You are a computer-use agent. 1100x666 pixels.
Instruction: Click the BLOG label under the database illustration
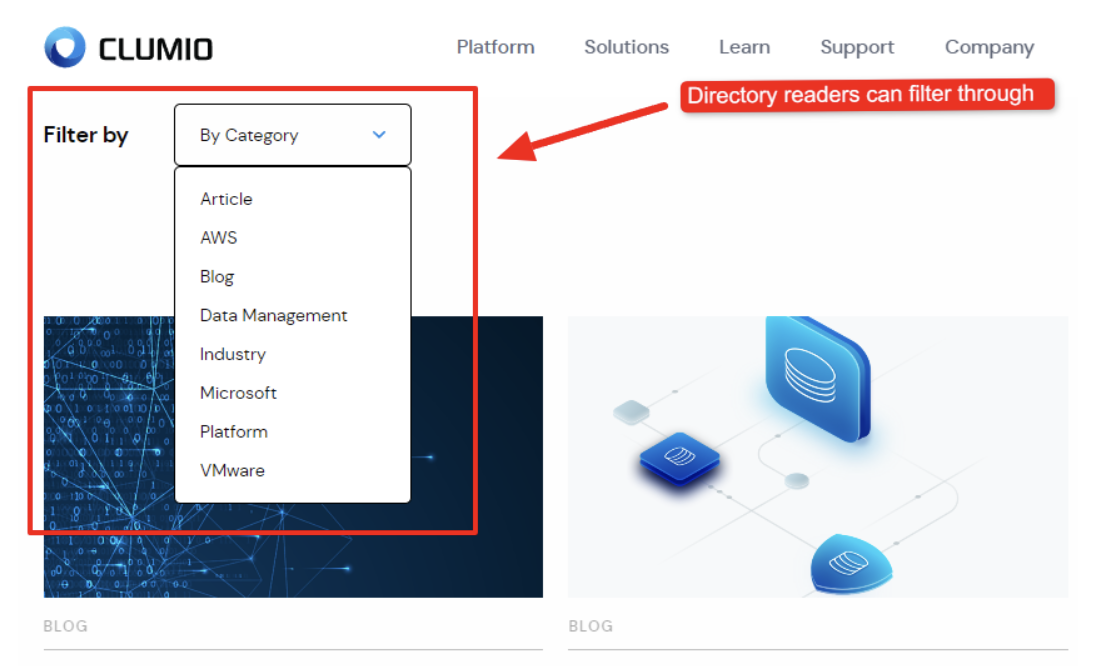tap(590, 626)
